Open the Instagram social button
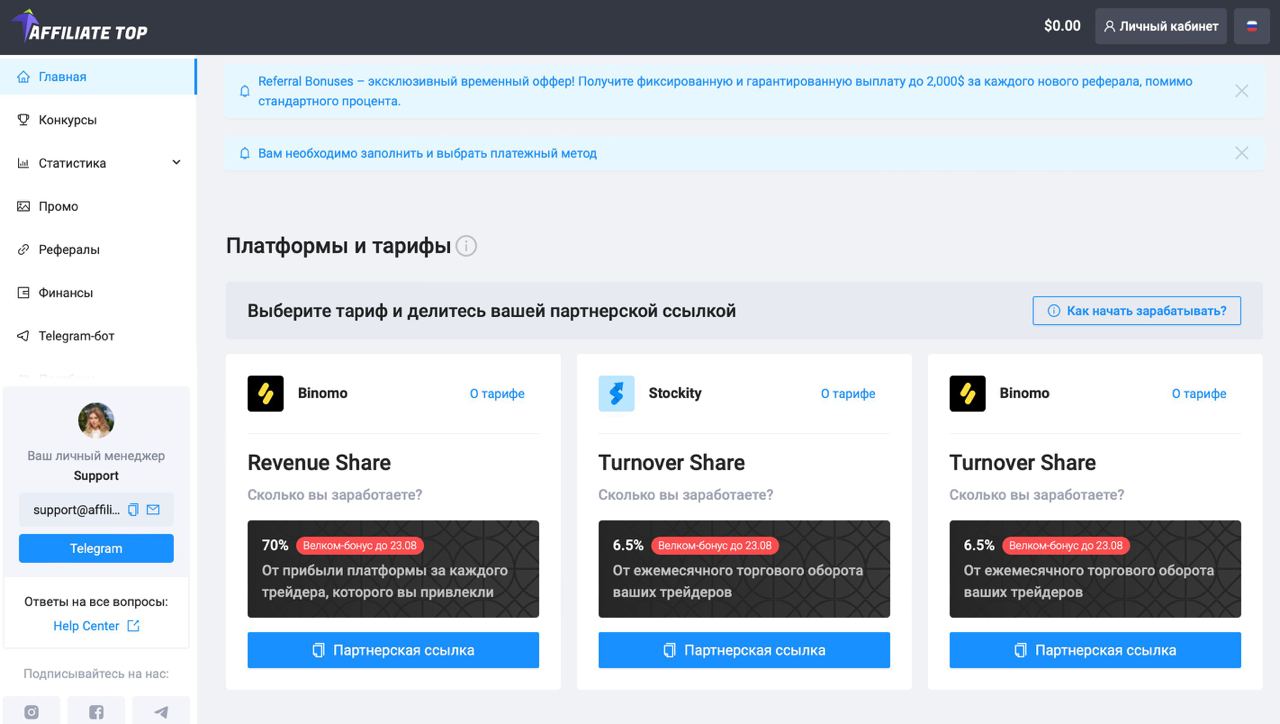This screenshot has width=1280, height=724. click(31, 711)
